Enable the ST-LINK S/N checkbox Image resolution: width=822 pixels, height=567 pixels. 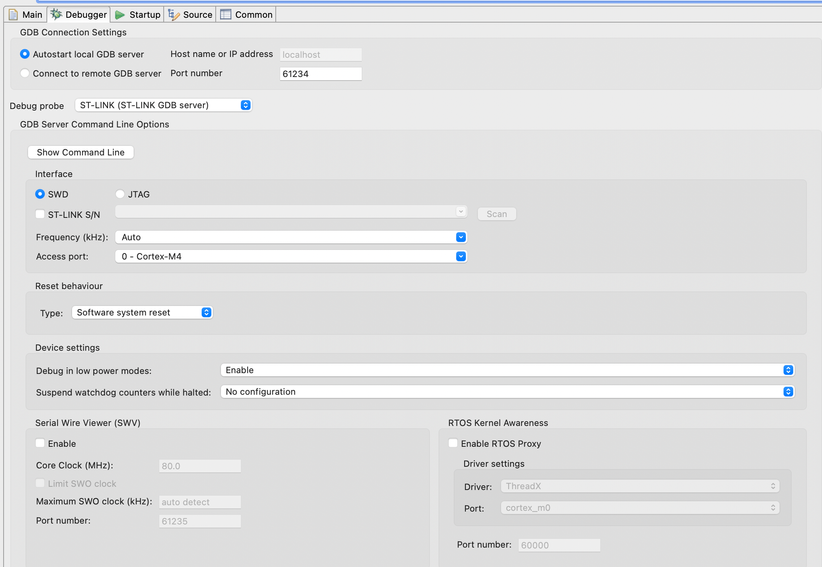pyautogui.click(x=40, y=214)
